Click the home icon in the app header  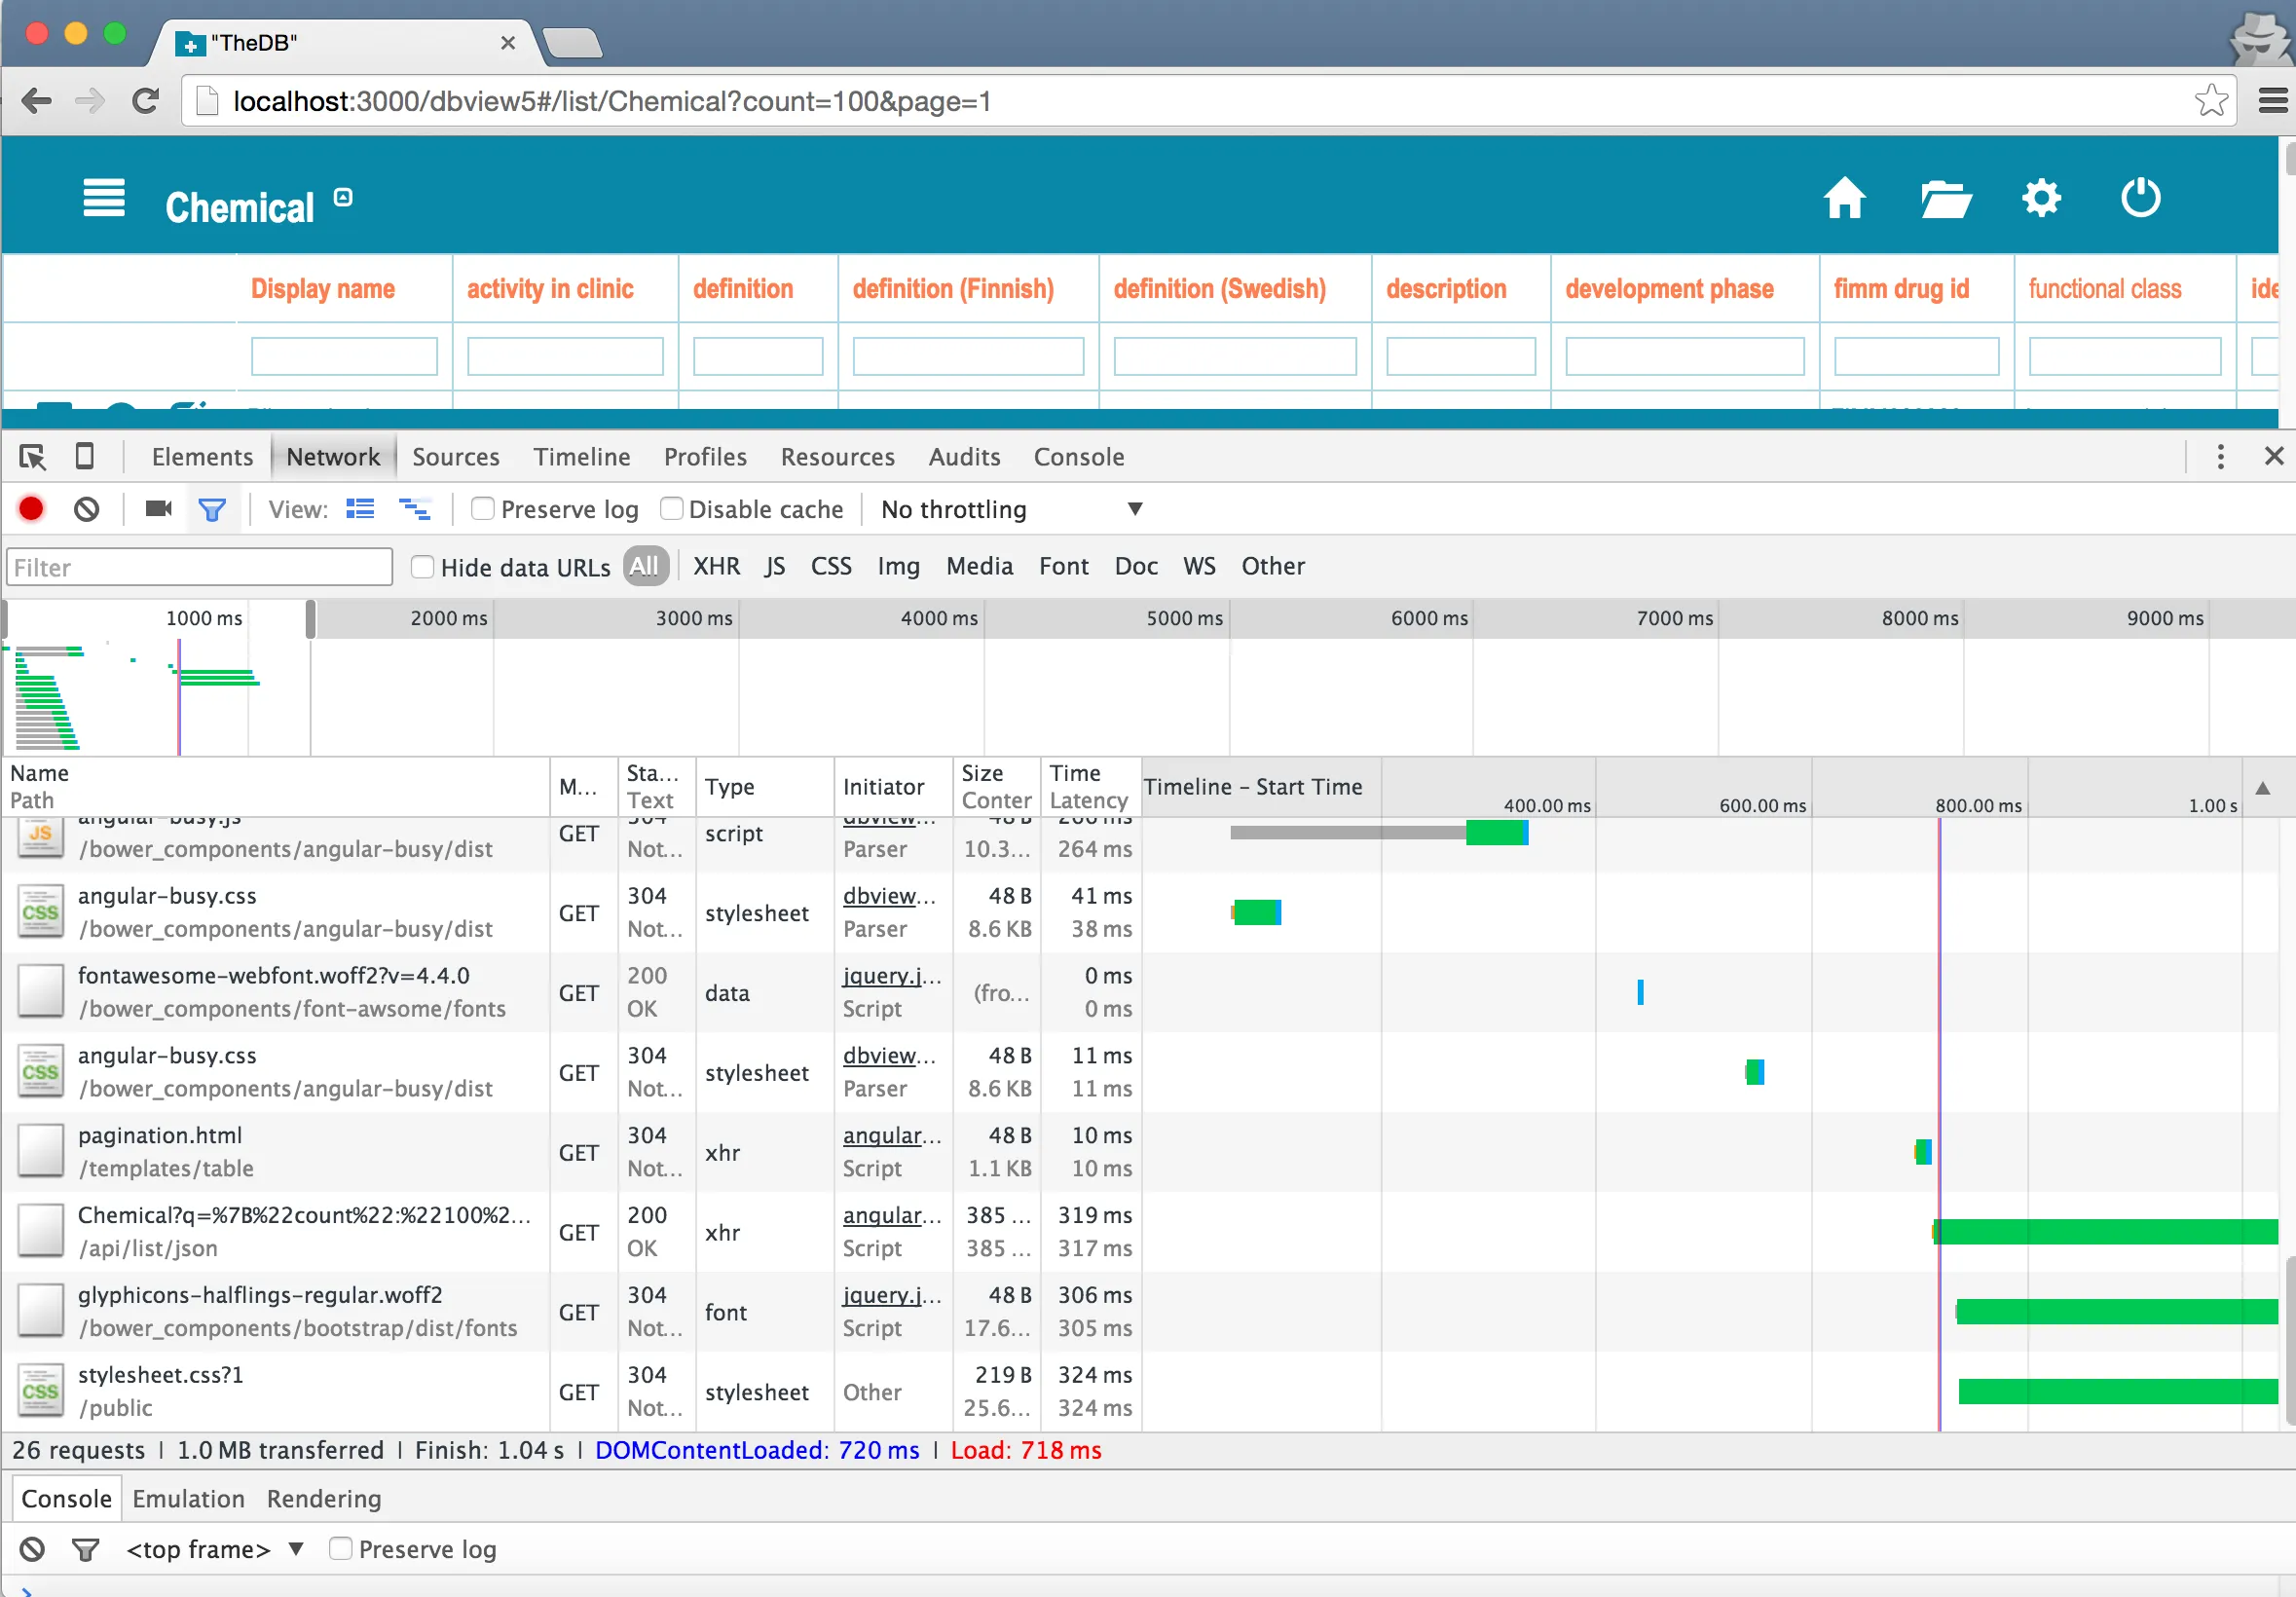pyautogui.click(x=1844, y=198)
